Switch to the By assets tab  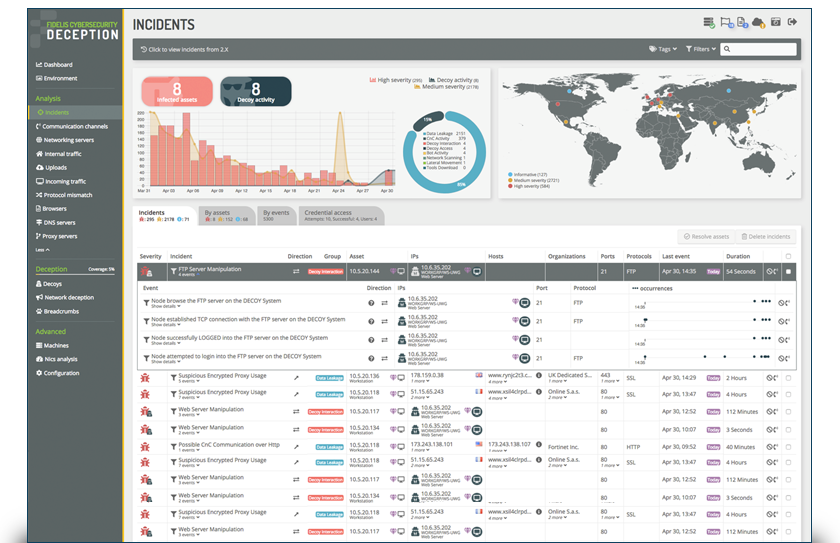coord(227,215)
